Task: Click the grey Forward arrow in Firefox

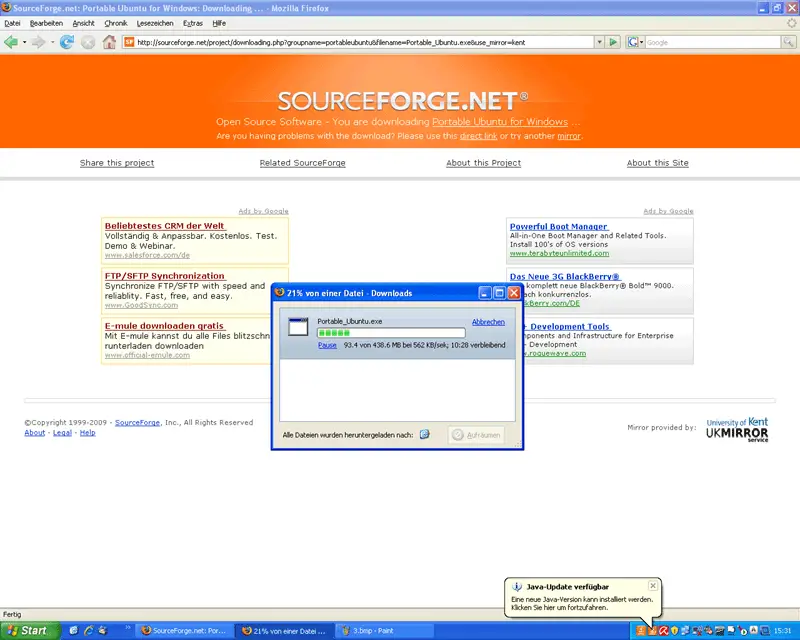Action: tap(38, 42)
